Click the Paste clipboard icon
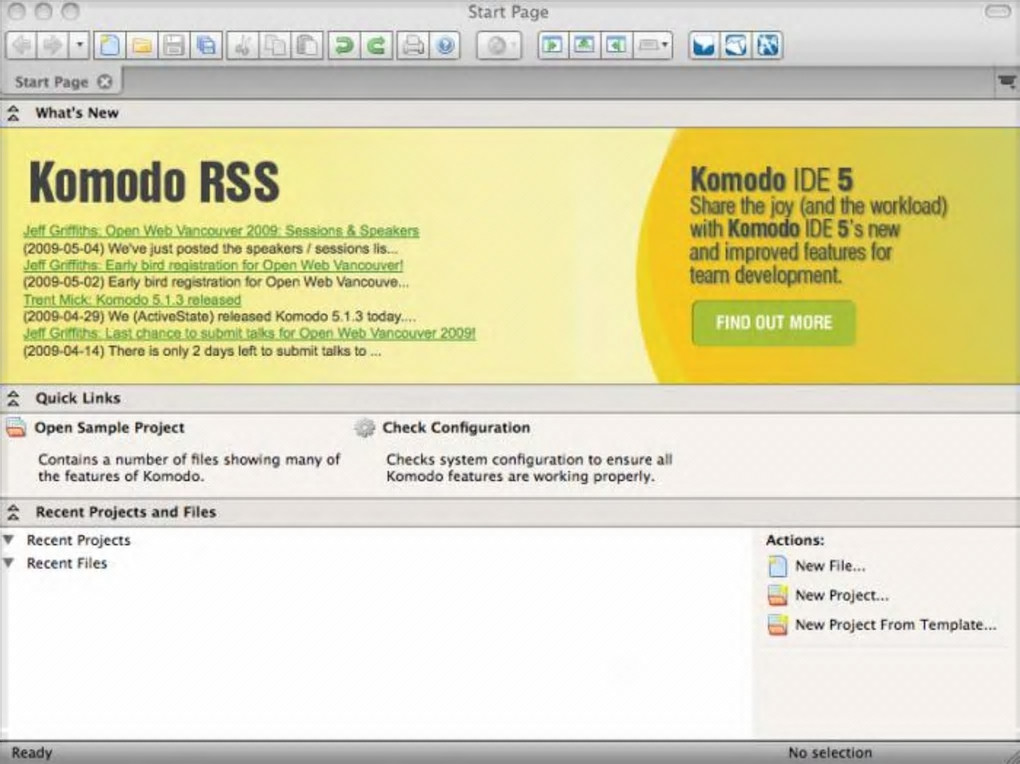 [x=306, y=46]
